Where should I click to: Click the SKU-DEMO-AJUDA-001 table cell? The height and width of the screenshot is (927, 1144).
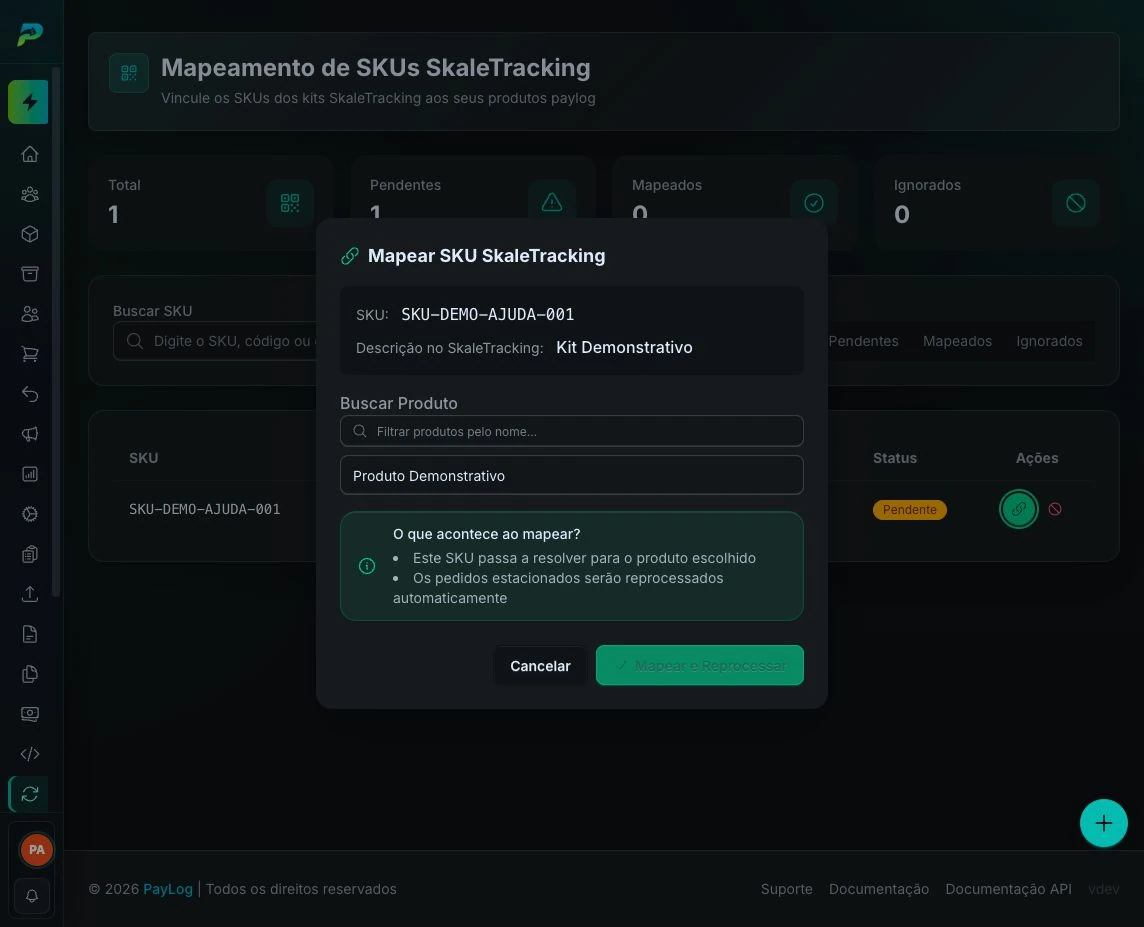pos(205,509)
